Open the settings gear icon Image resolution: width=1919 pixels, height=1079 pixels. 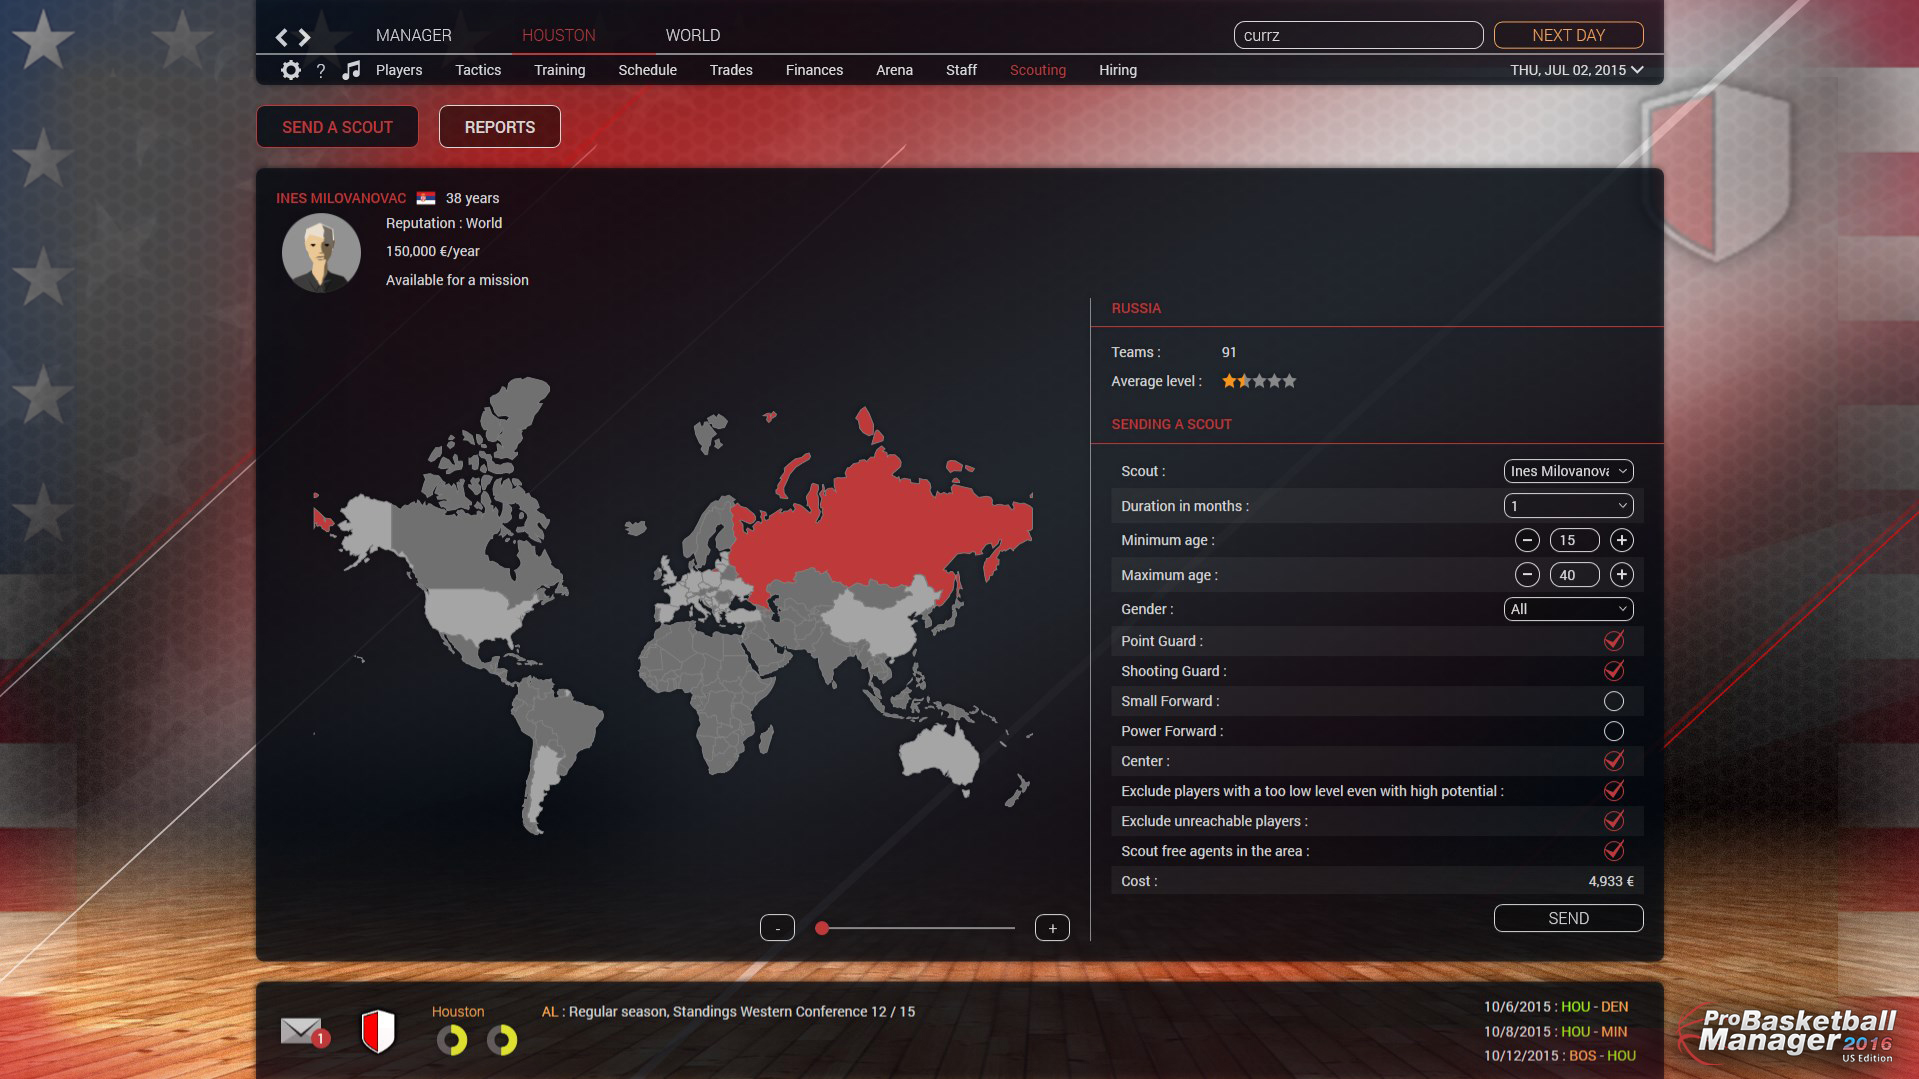[290, 70]
